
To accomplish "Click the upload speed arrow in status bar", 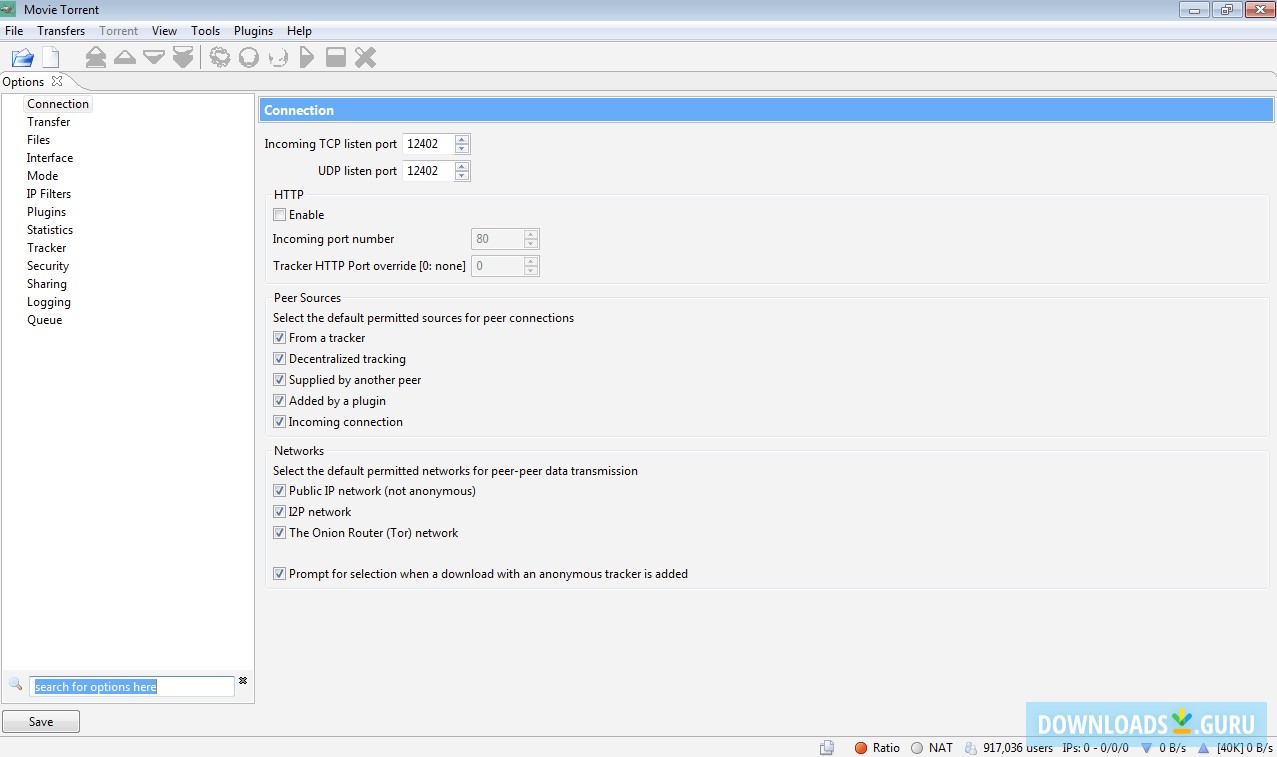I will pyautogui.click(x=1203, y=747).
